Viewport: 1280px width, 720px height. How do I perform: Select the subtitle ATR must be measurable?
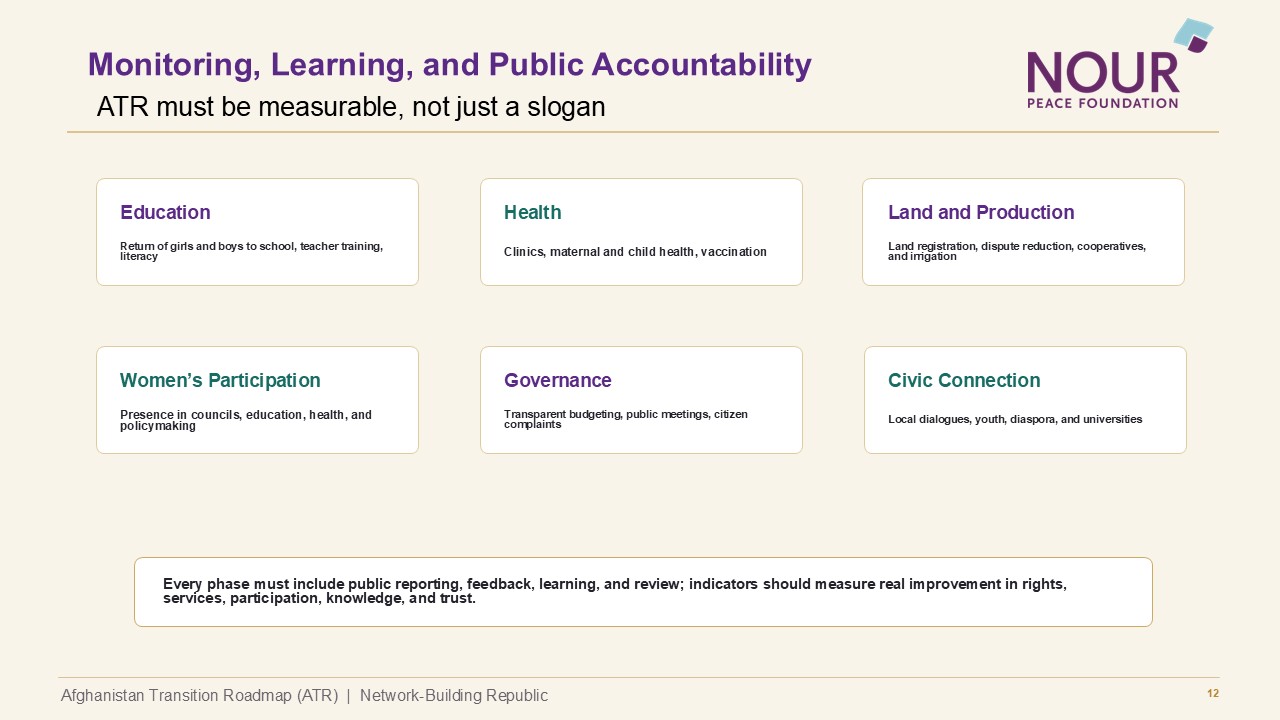[x=351, y=106]
